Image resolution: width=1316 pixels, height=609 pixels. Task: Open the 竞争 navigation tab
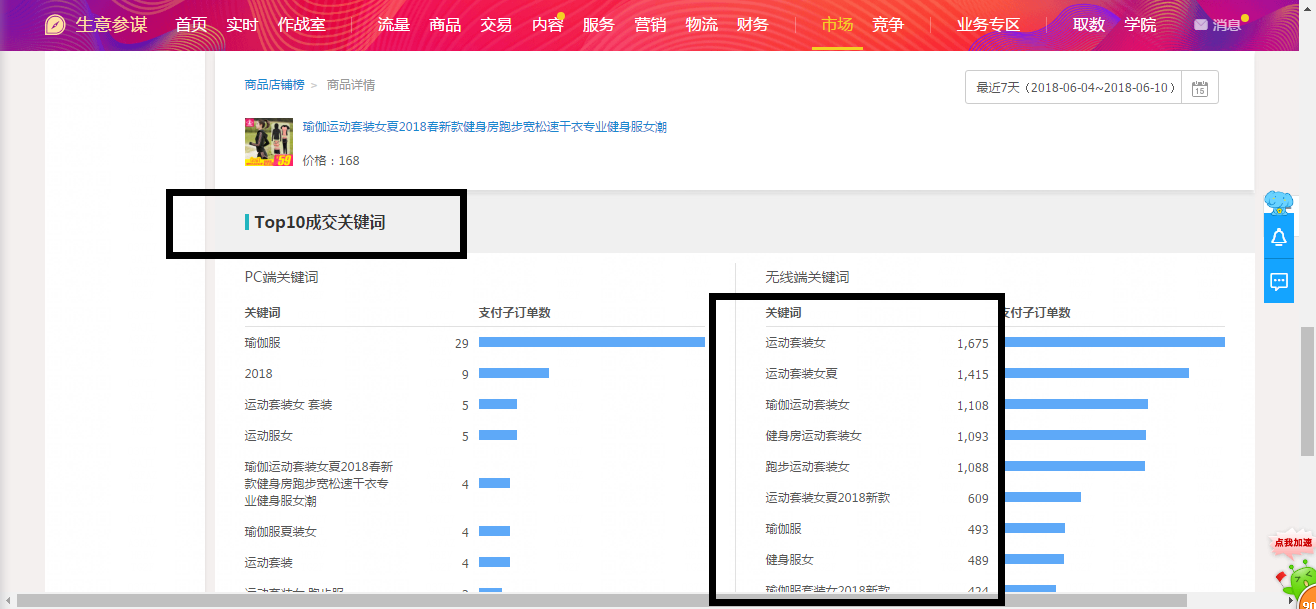[888, 25]
